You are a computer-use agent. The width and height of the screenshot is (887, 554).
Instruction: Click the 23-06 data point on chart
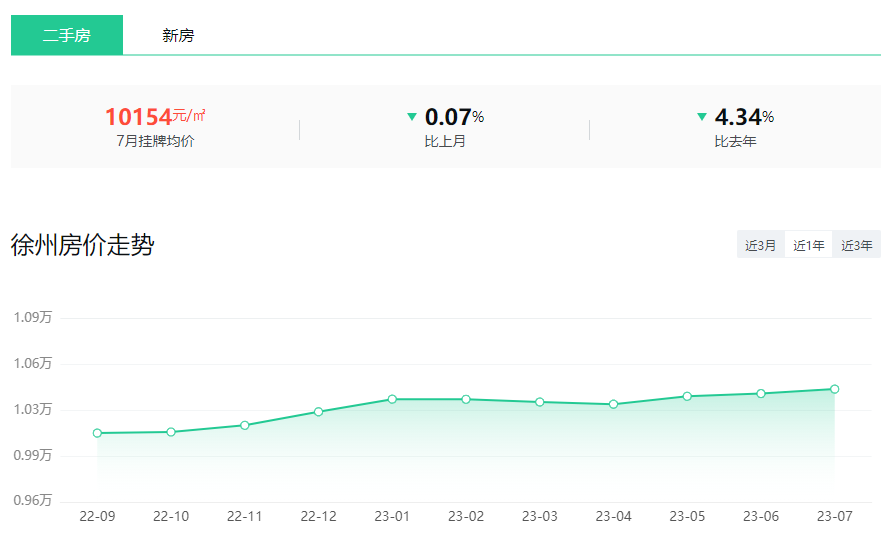point(761,393)
